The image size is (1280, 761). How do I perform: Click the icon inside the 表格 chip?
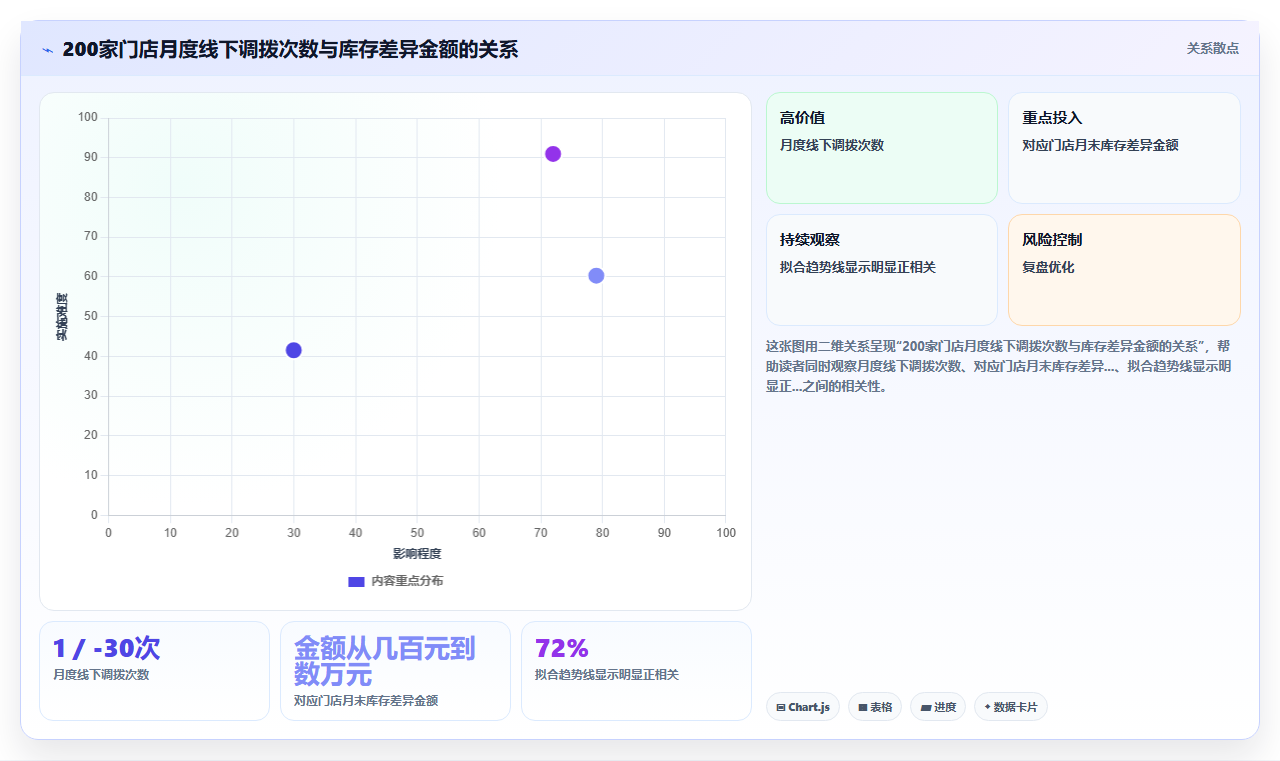click(862, 707)
